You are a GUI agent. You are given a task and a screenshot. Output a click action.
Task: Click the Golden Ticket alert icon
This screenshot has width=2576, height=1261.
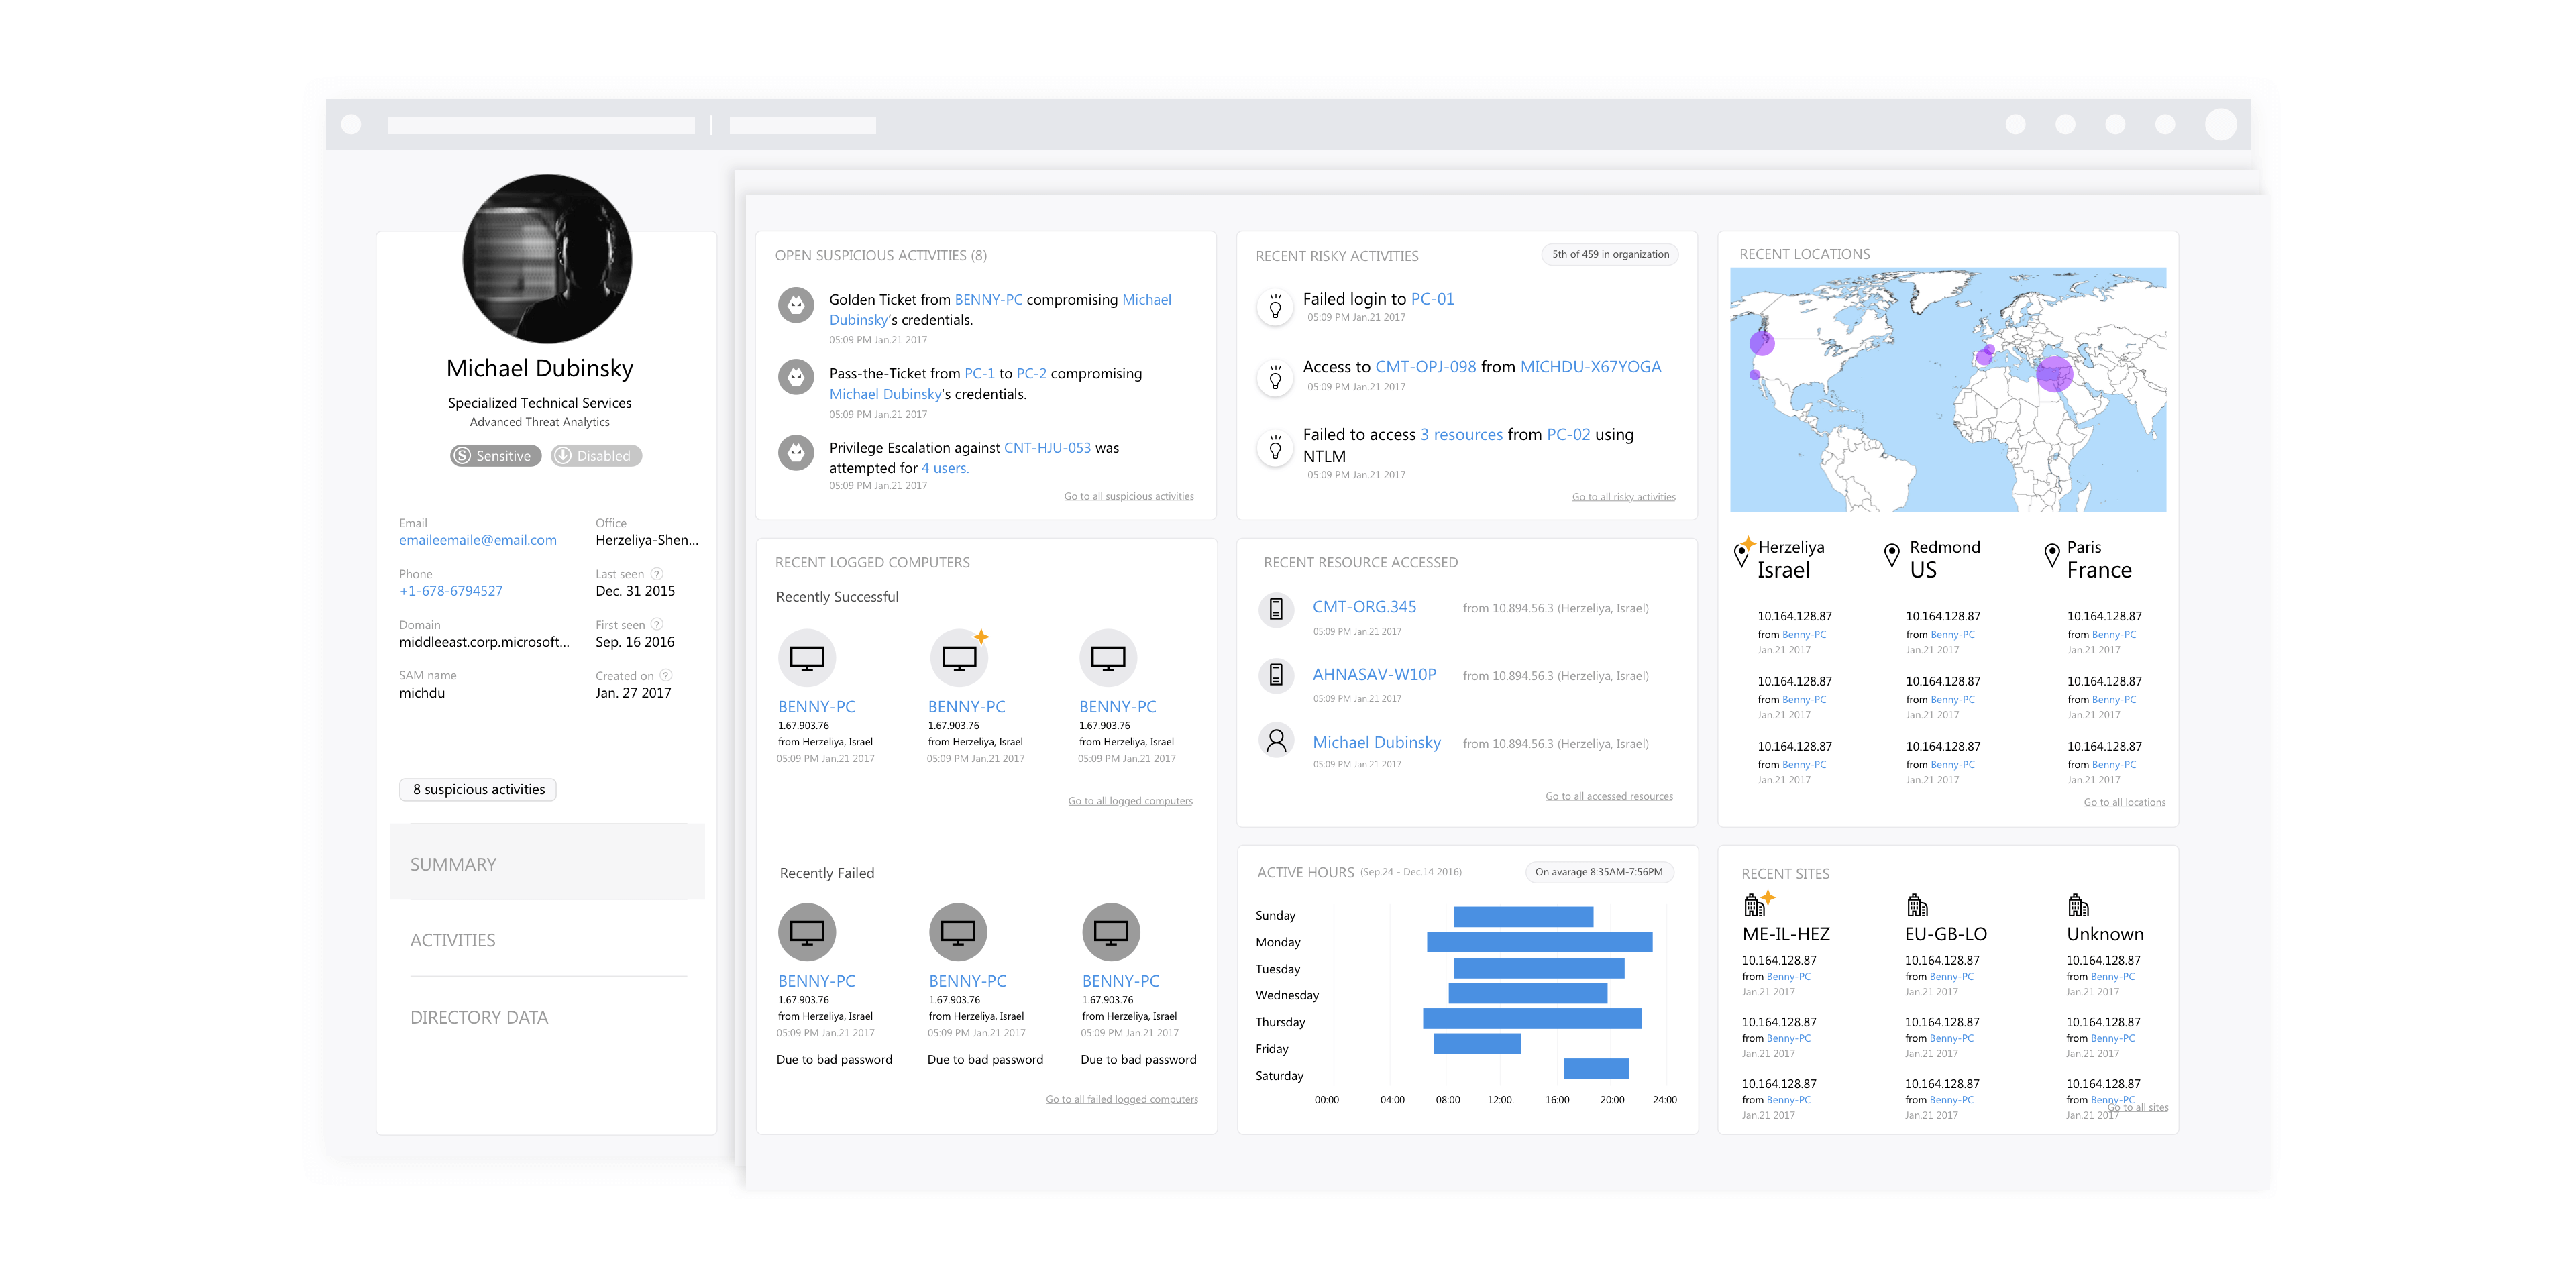[796, 305]
